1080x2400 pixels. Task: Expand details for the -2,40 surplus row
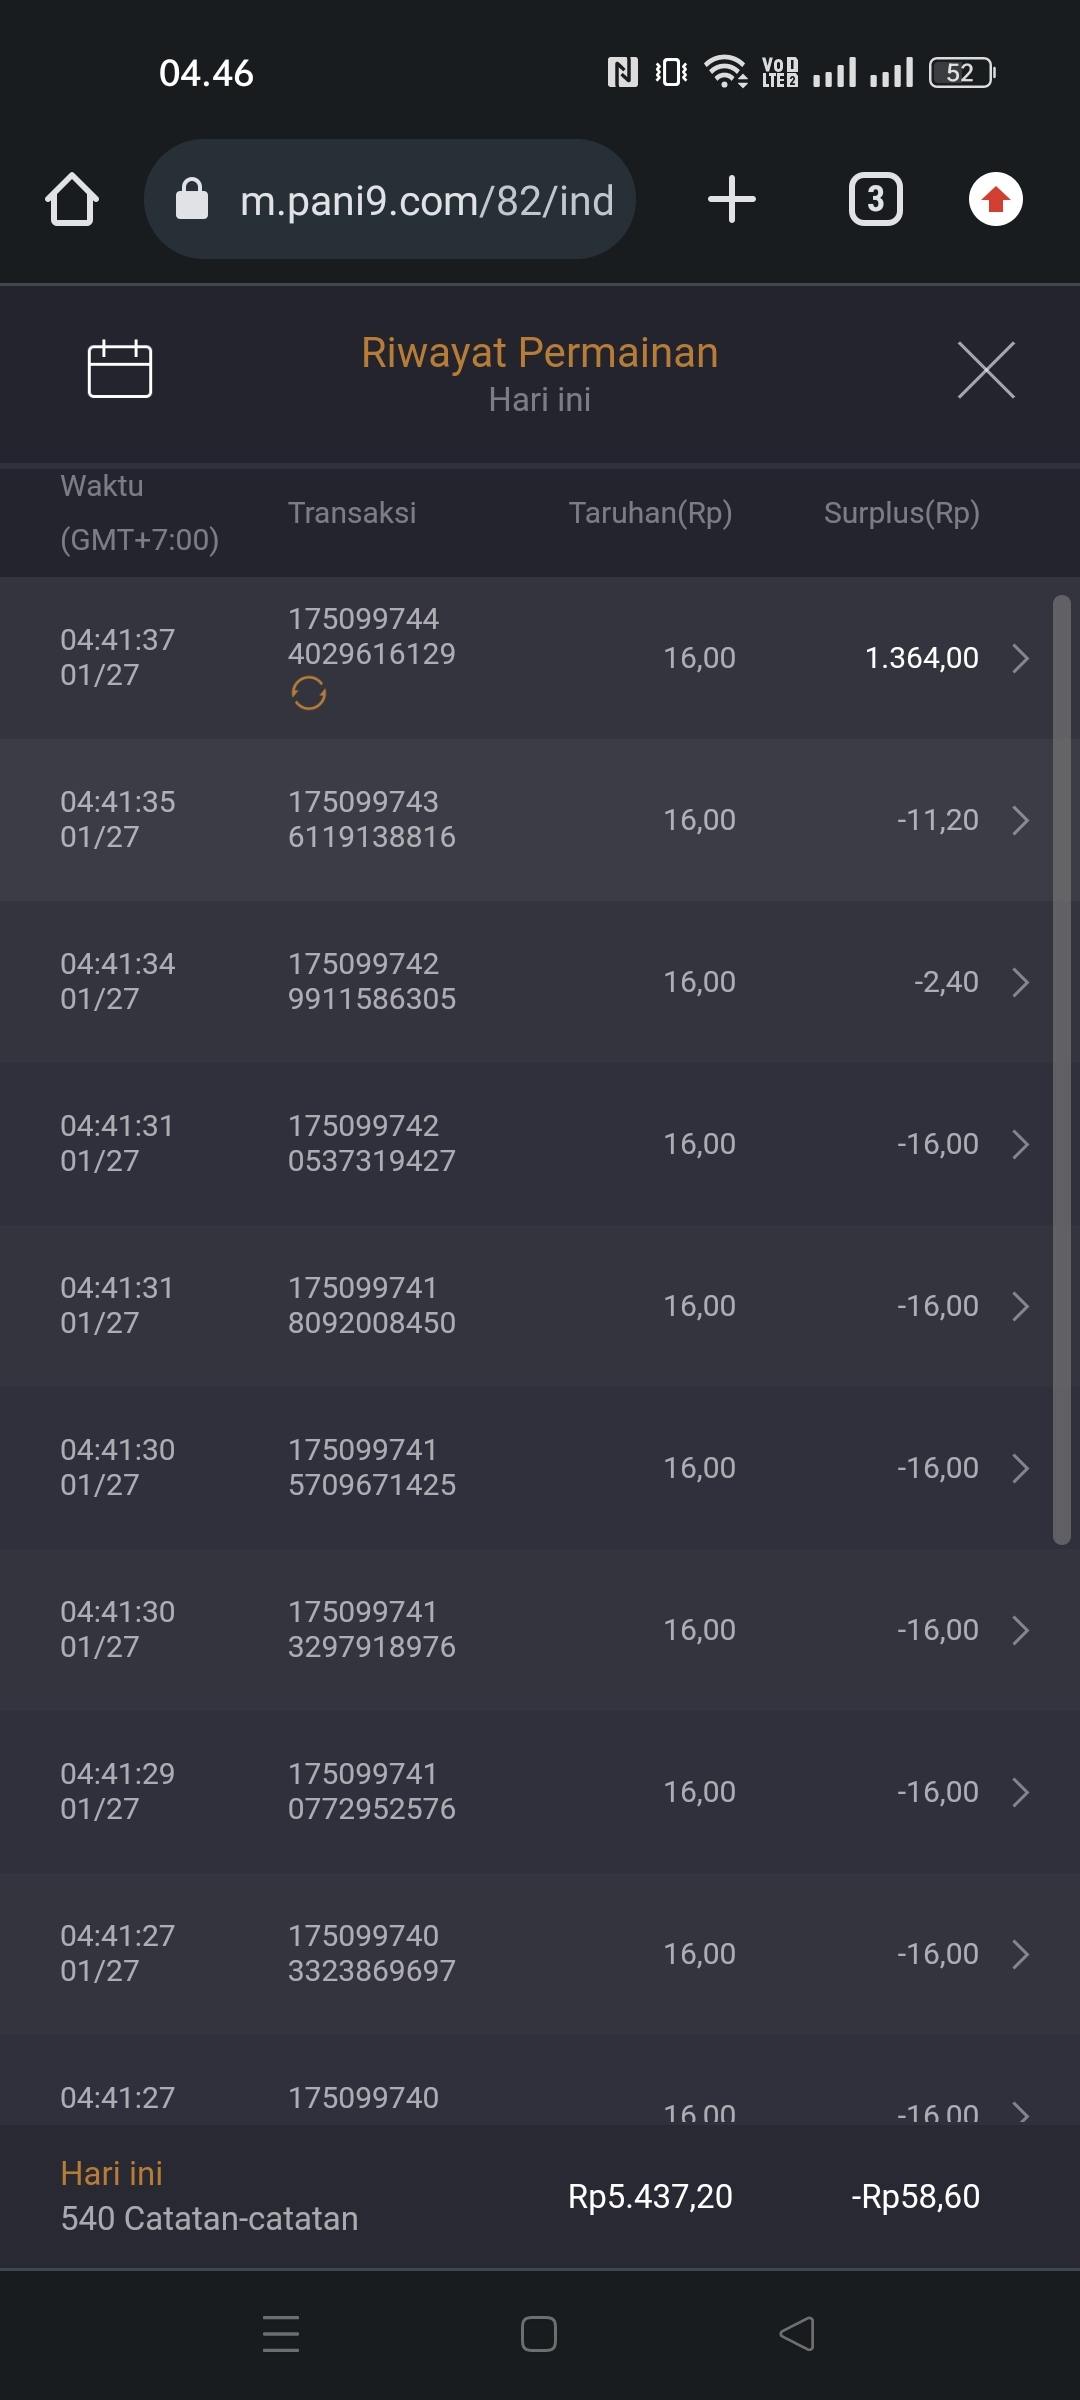tap(1020, 982)
